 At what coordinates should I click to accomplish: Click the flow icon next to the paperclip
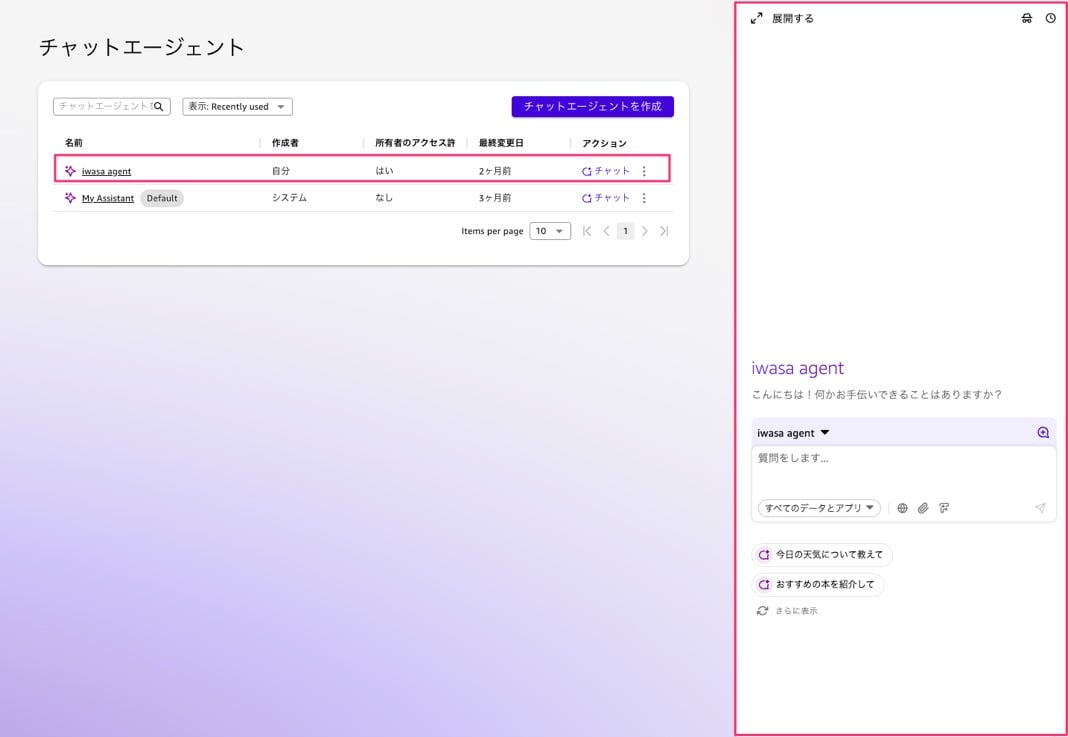point(944,508)
